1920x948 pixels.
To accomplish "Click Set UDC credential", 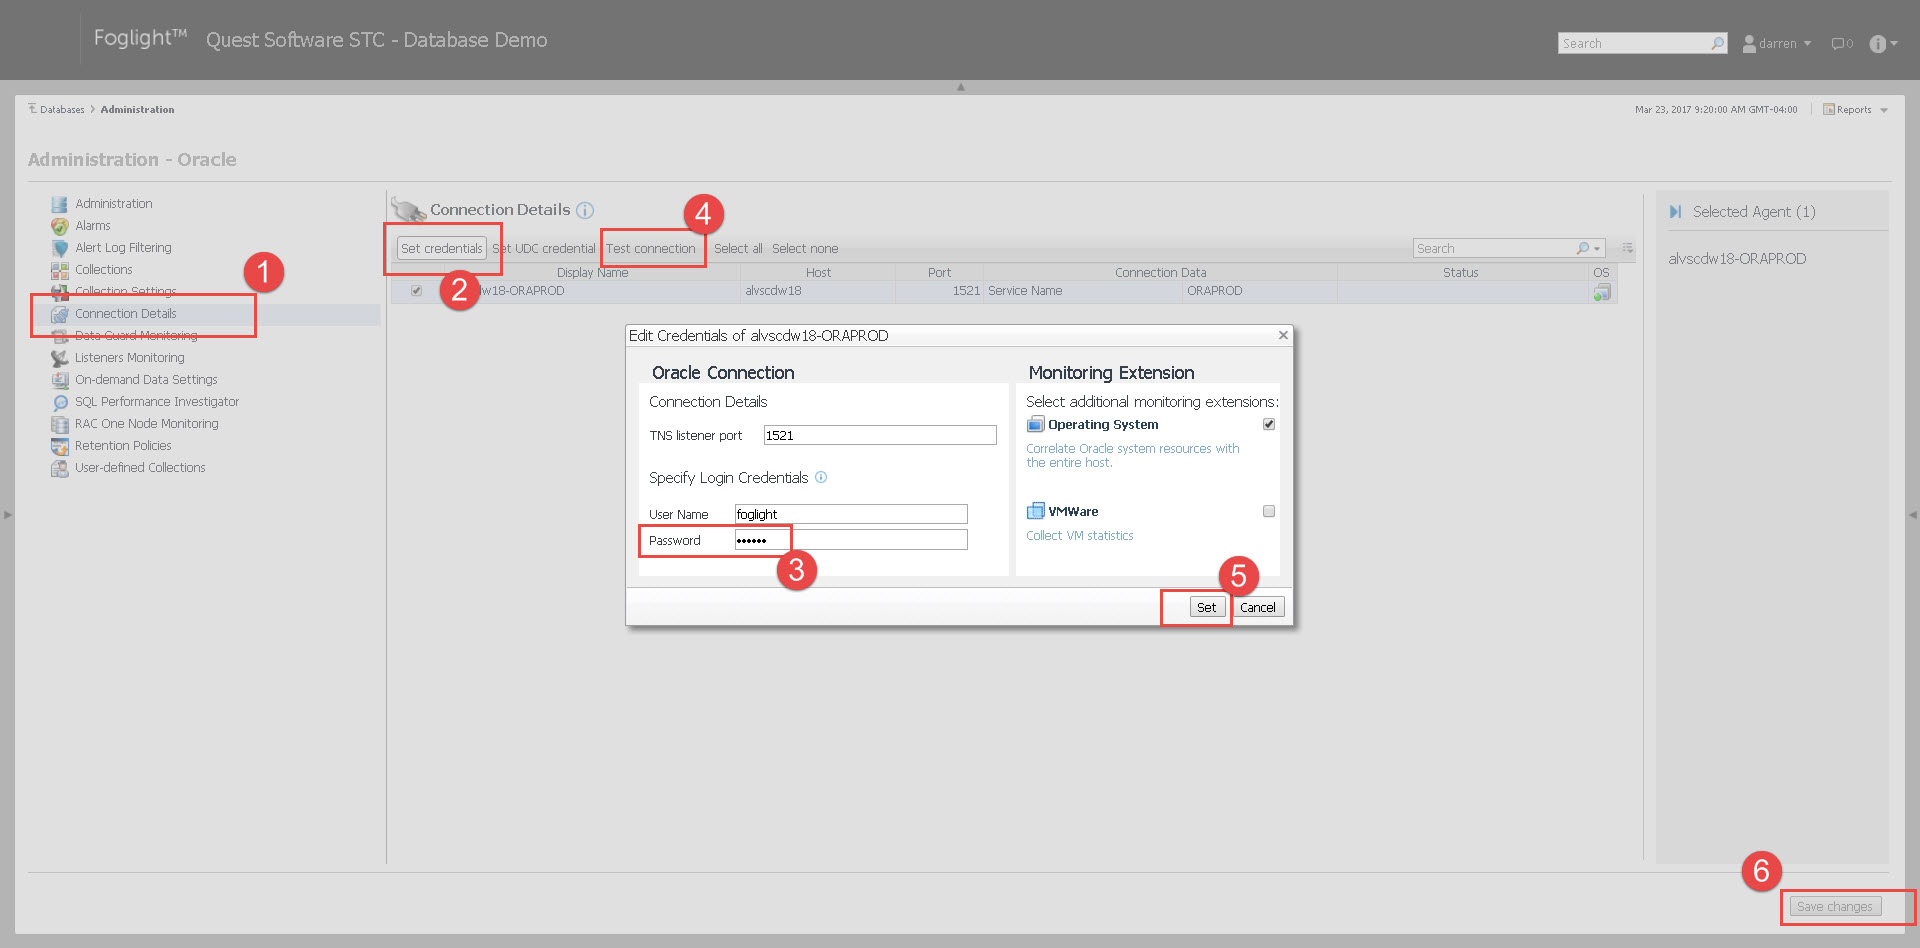I will click(544, 249).
